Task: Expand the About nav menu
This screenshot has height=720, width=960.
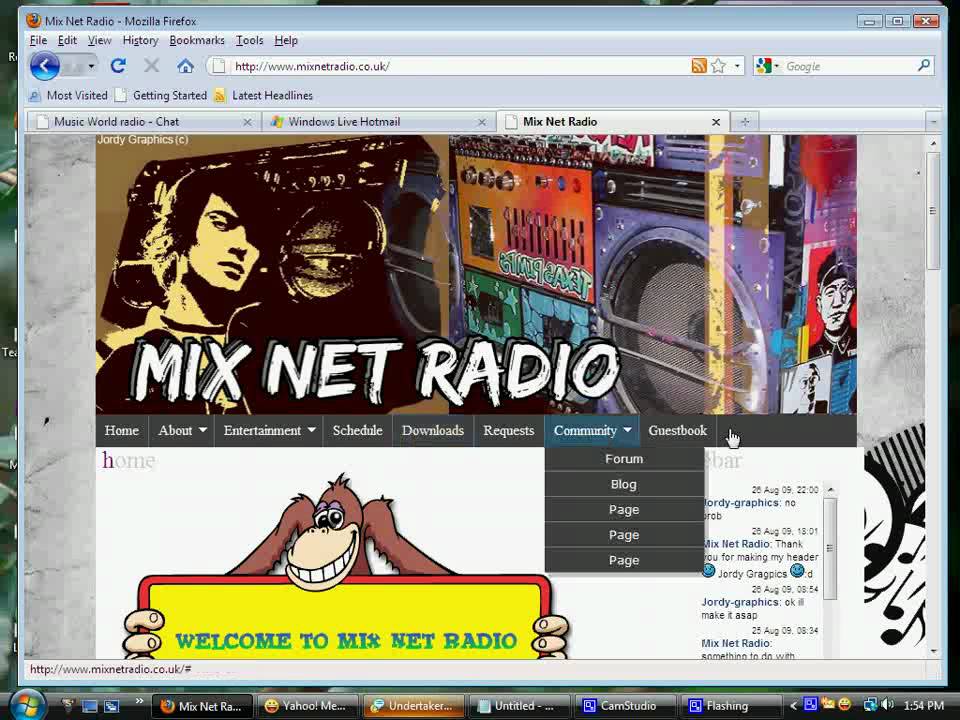Action: point(182,430)
